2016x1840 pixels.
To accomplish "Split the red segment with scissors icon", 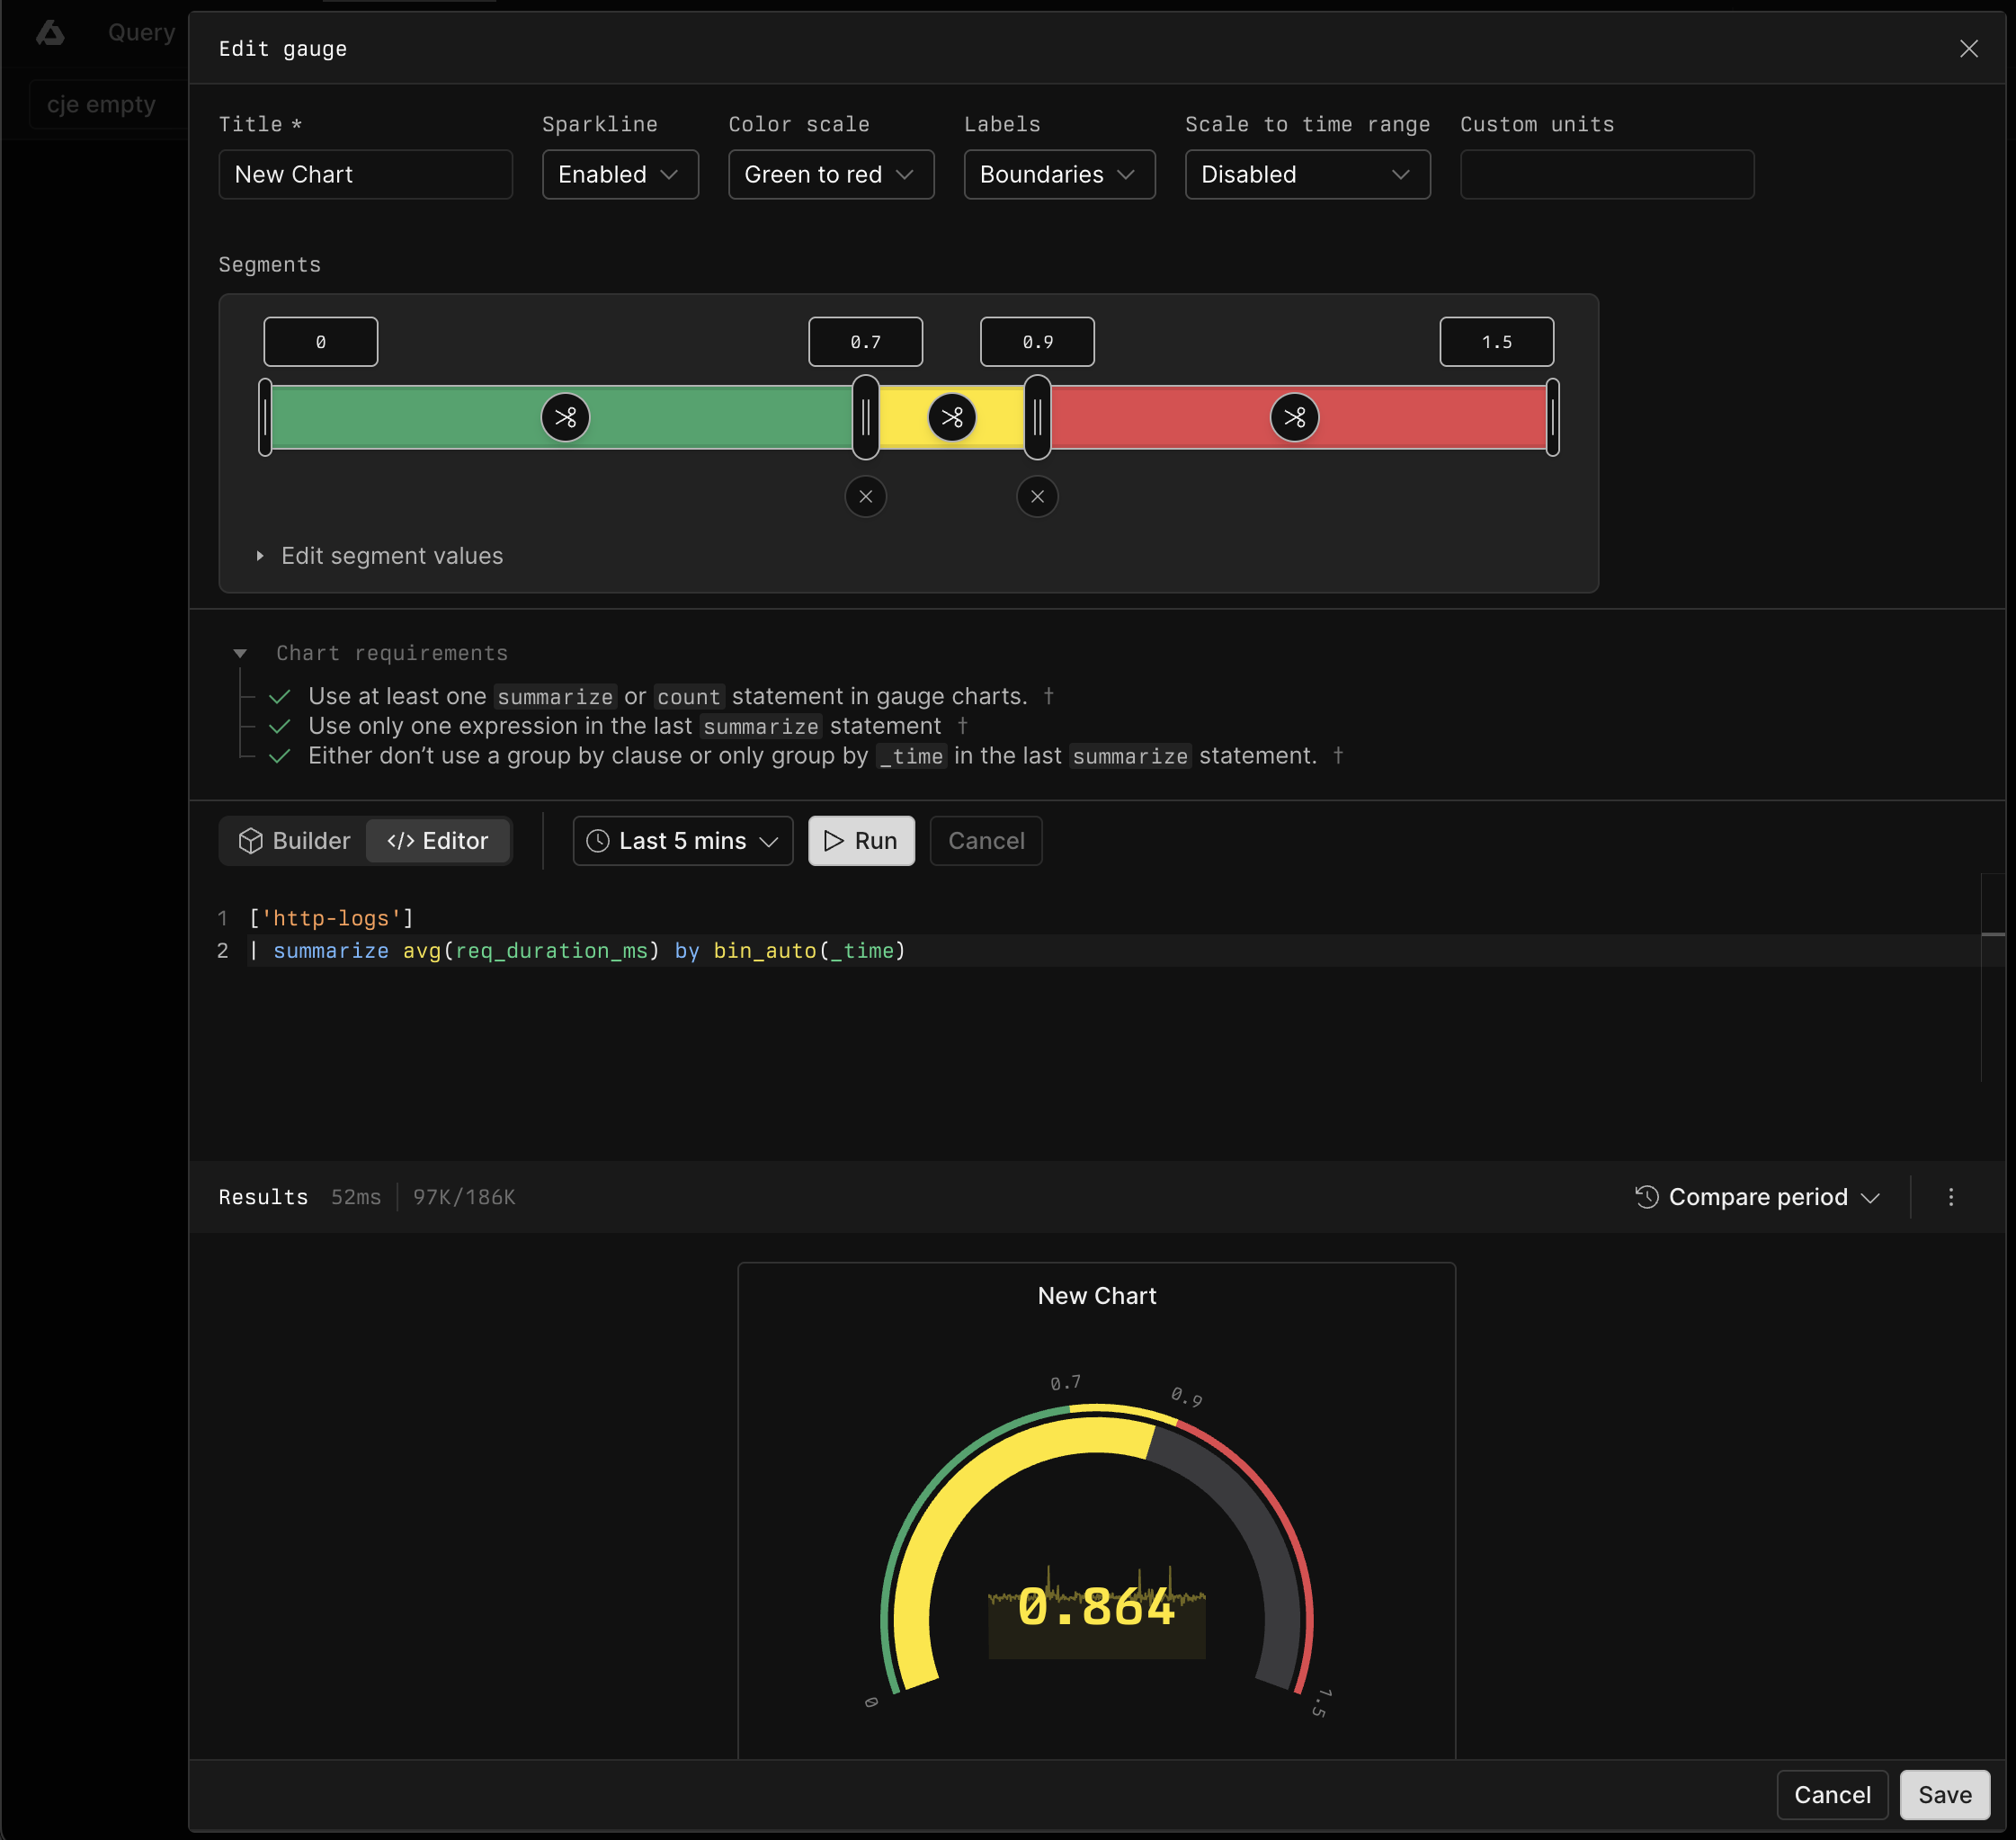I will 1294,417.
